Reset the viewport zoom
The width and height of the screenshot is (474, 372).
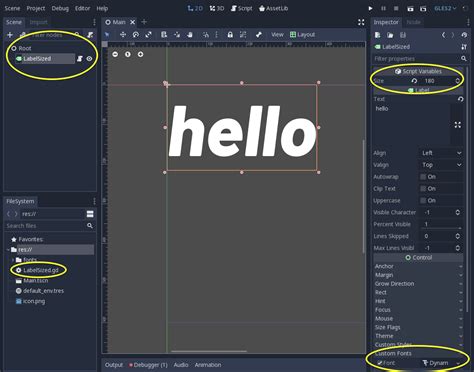(128, 54)
